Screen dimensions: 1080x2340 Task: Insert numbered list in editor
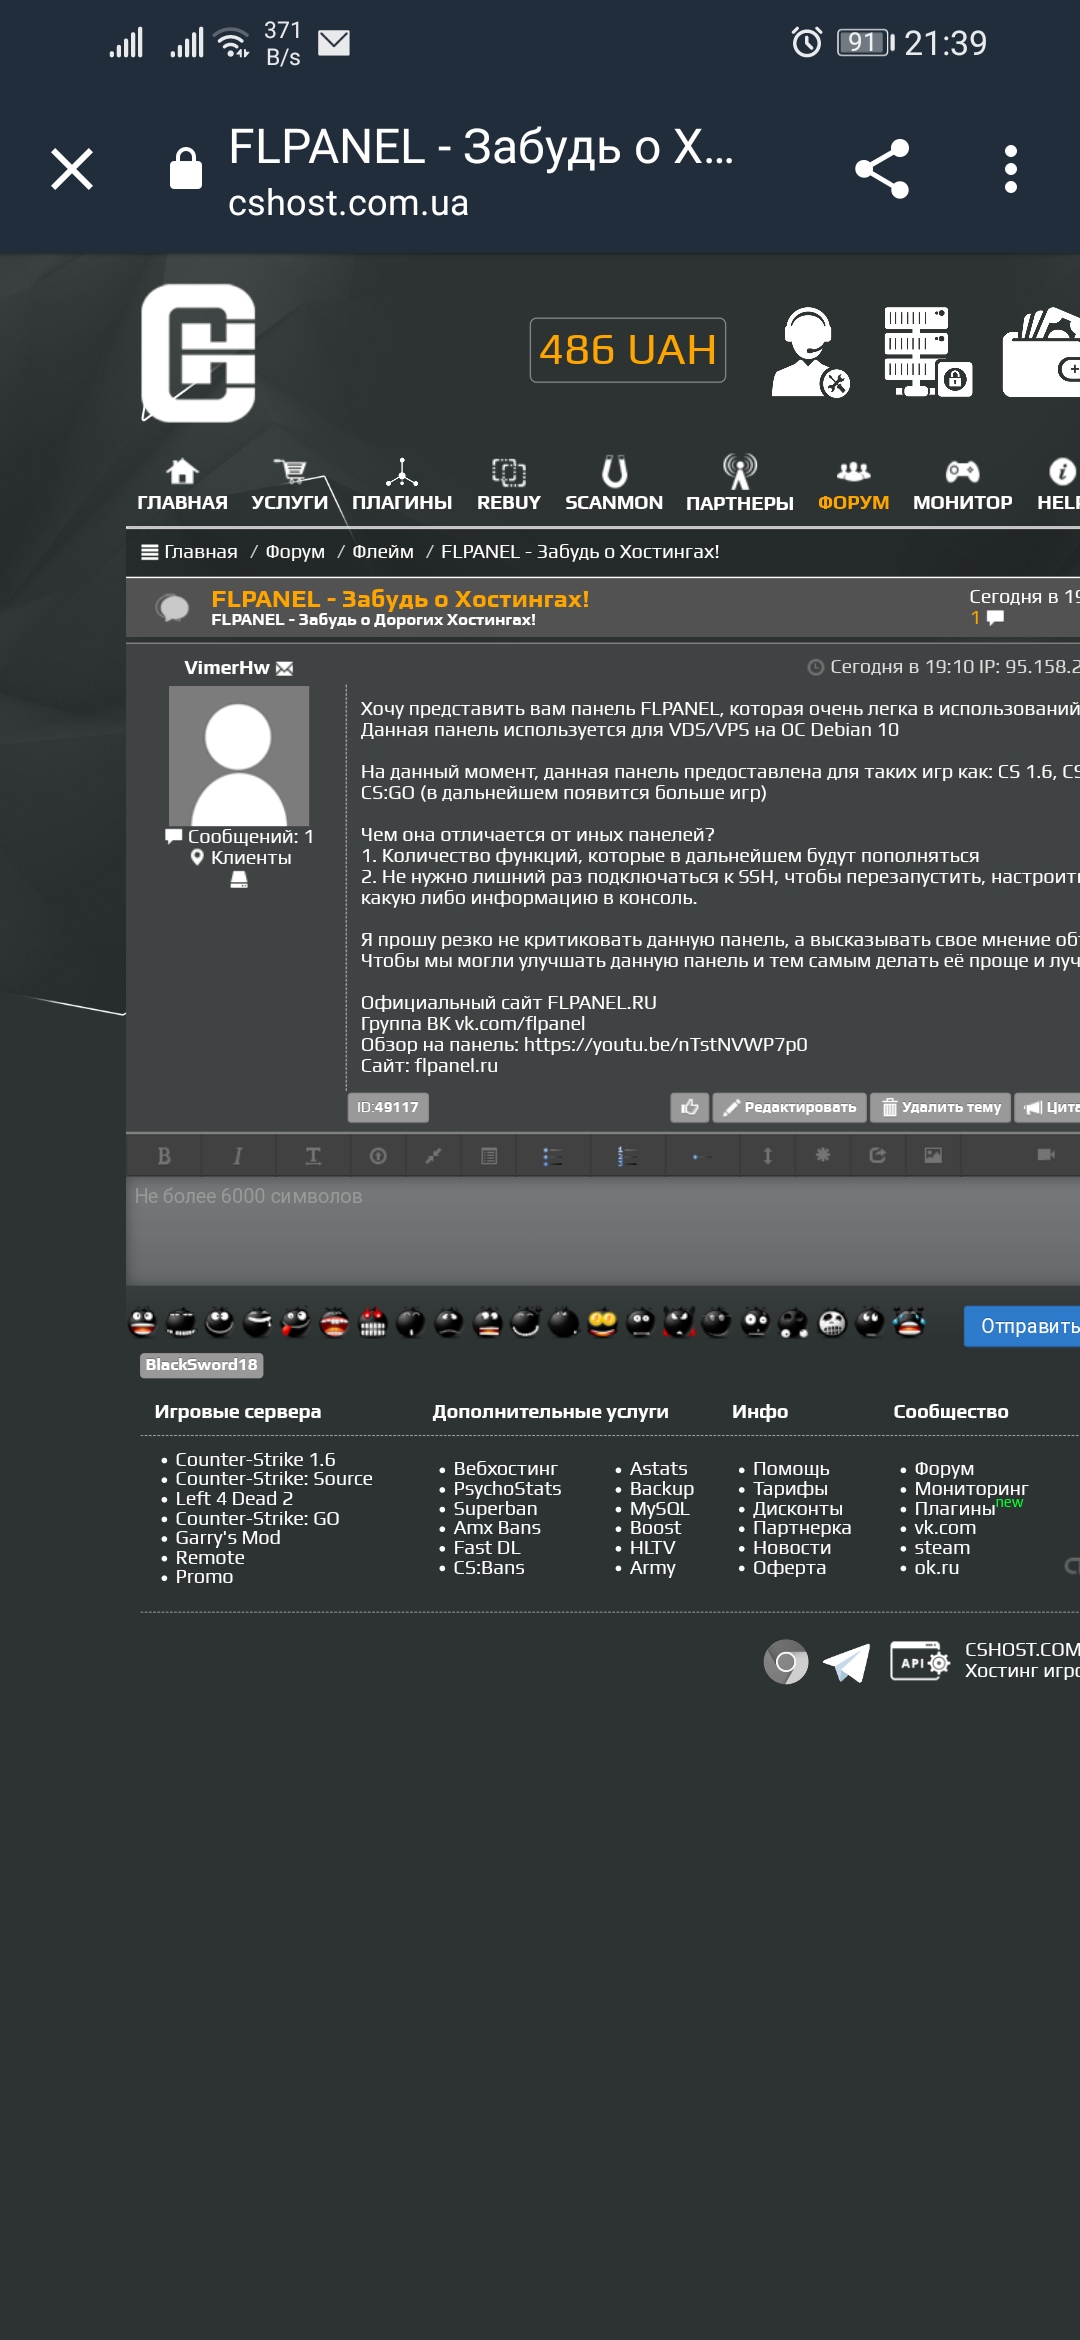pos(627,1156)
